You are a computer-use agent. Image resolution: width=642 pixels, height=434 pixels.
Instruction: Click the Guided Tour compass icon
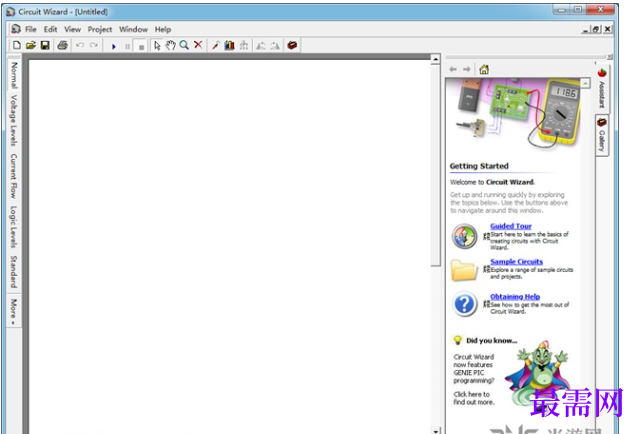click(465, 237)
